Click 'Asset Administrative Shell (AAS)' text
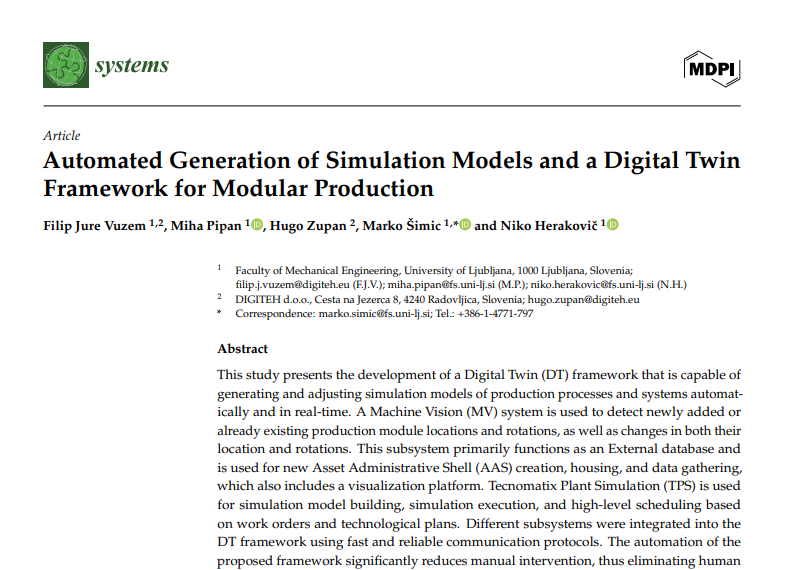This screenshot has height=570, width=786. (412, 468)
